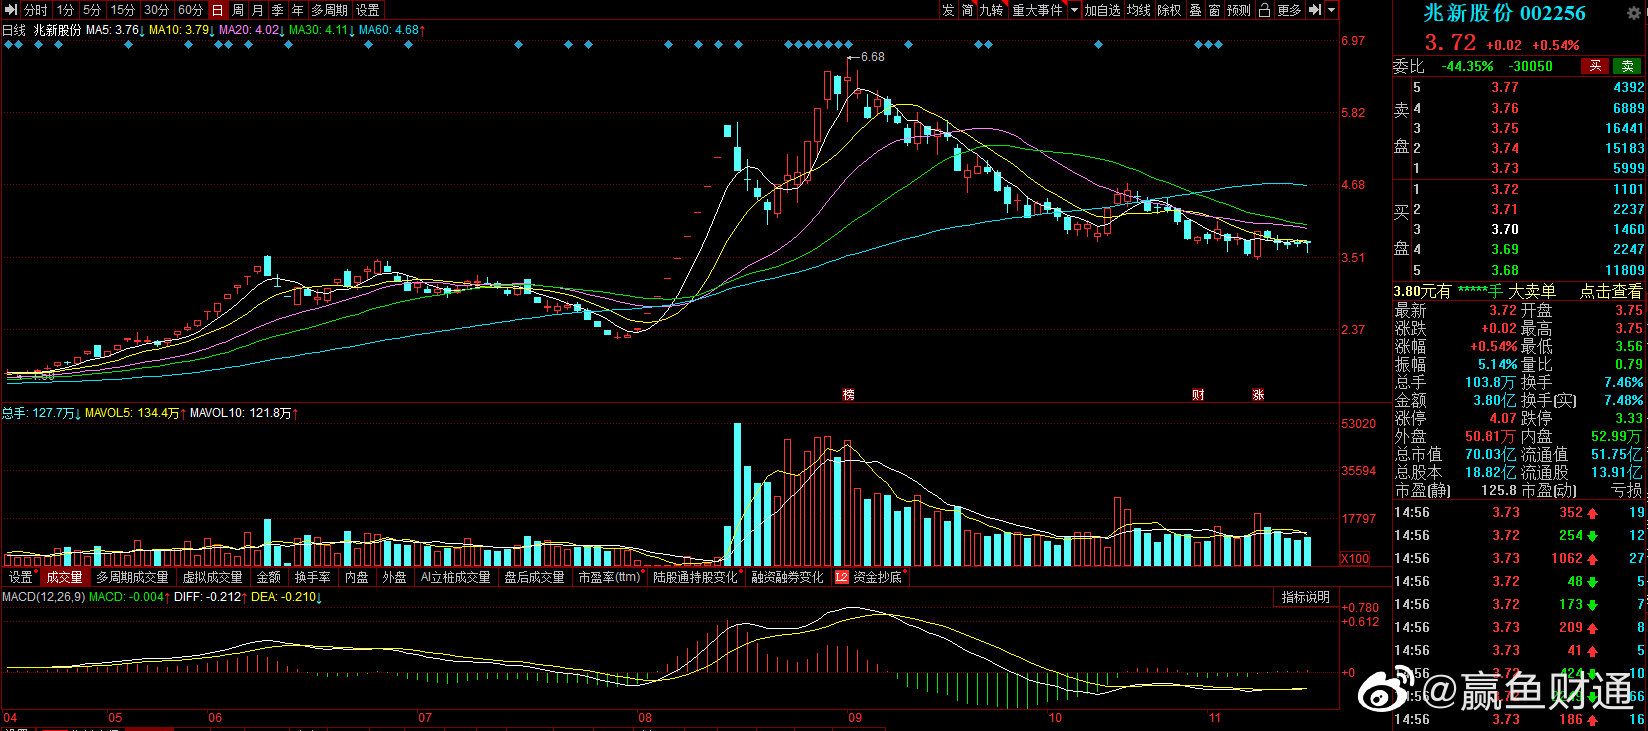Select the 换手率 indicator tab
The width and height of the screenshot is (1648, 731).
pyautogui.click(x=313, y=577)
